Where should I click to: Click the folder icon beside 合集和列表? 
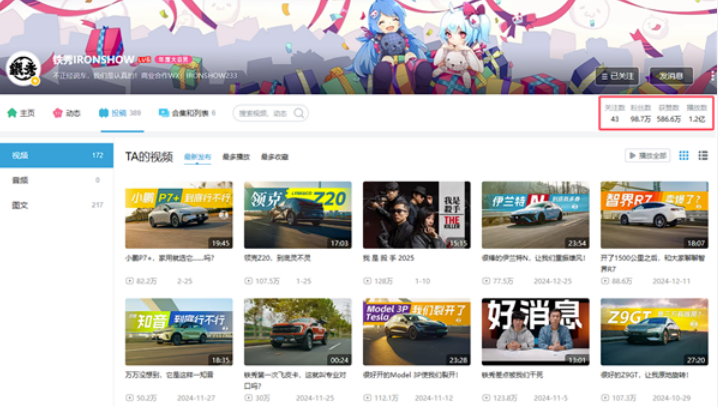164,113
